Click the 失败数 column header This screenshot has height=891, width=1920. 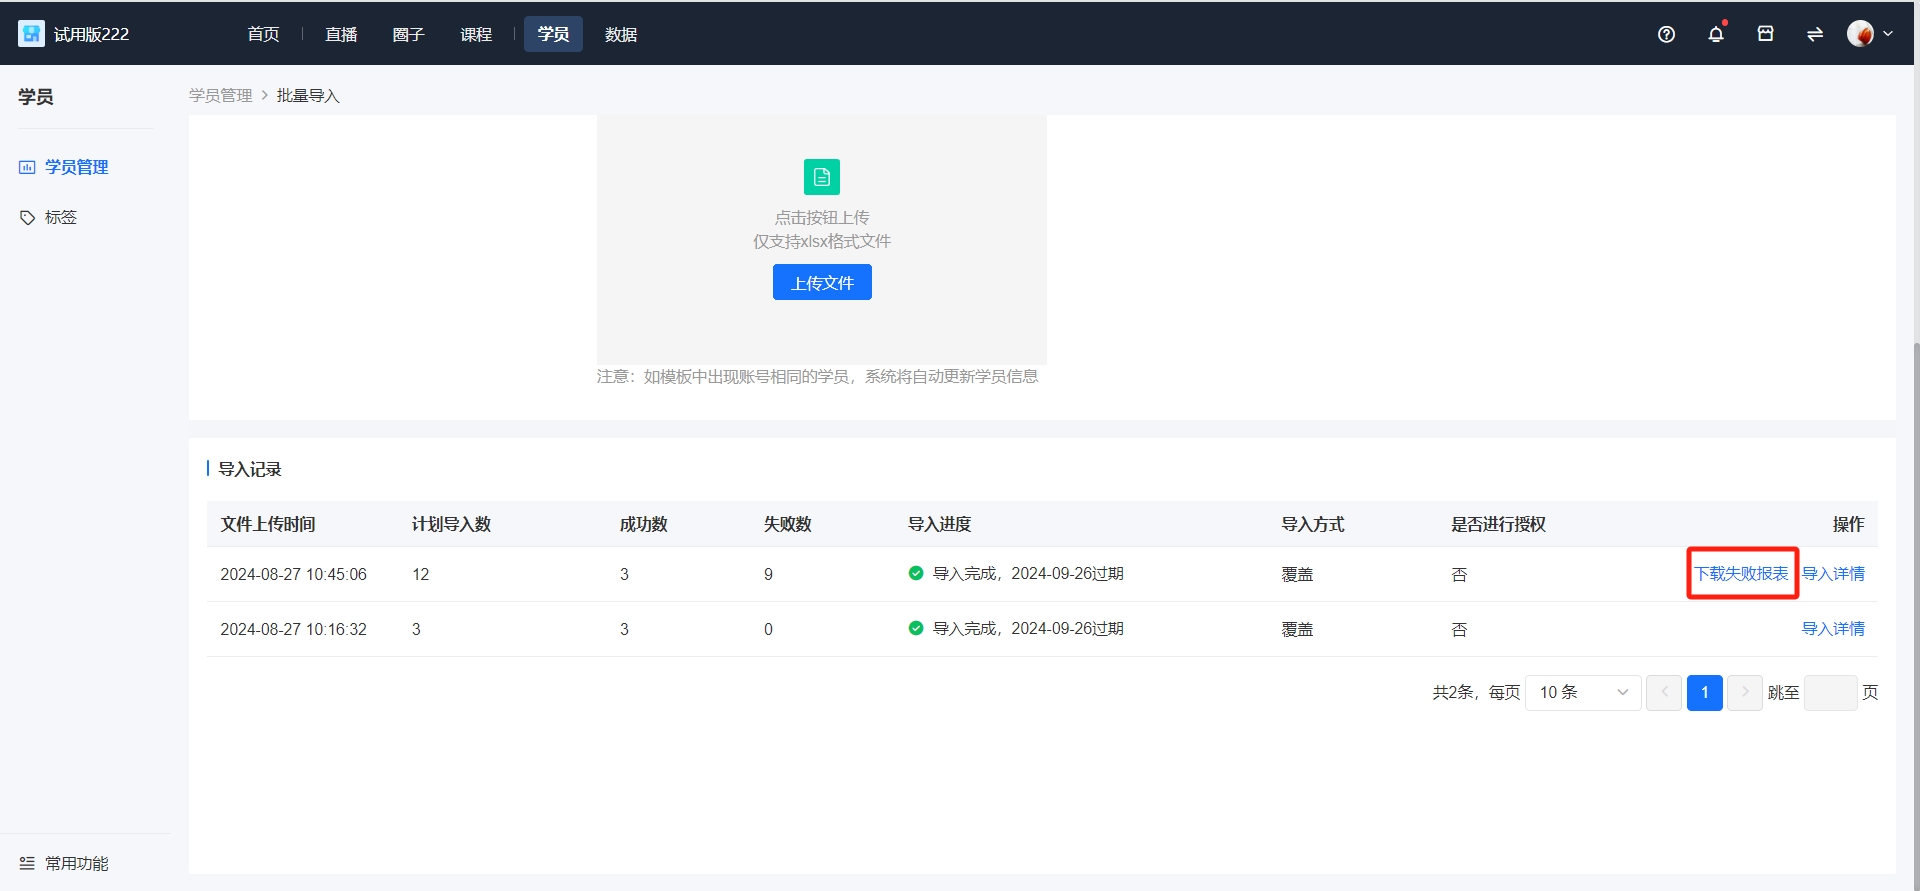(787, 524)
